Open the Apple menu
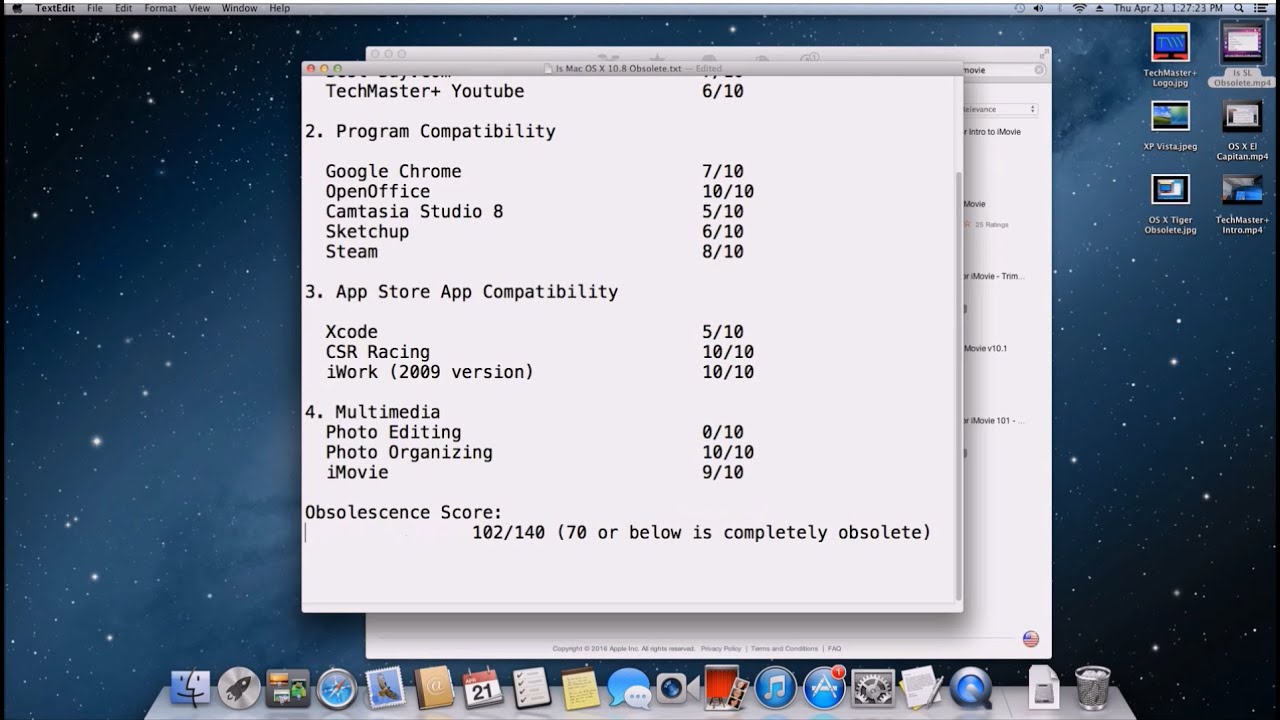Viewport: 1280px width, 720px height. [x=16, y=8]
